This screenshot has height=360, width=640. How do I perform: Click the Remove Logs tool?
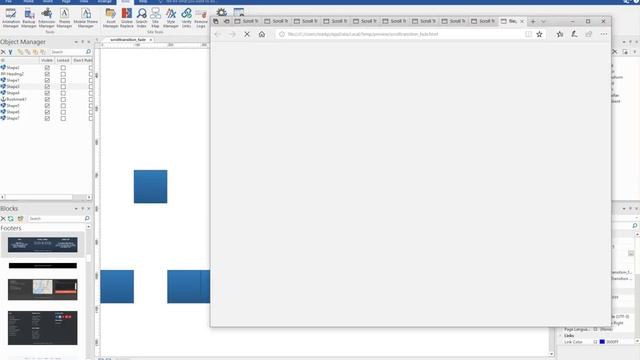click(x=201, y=18)
